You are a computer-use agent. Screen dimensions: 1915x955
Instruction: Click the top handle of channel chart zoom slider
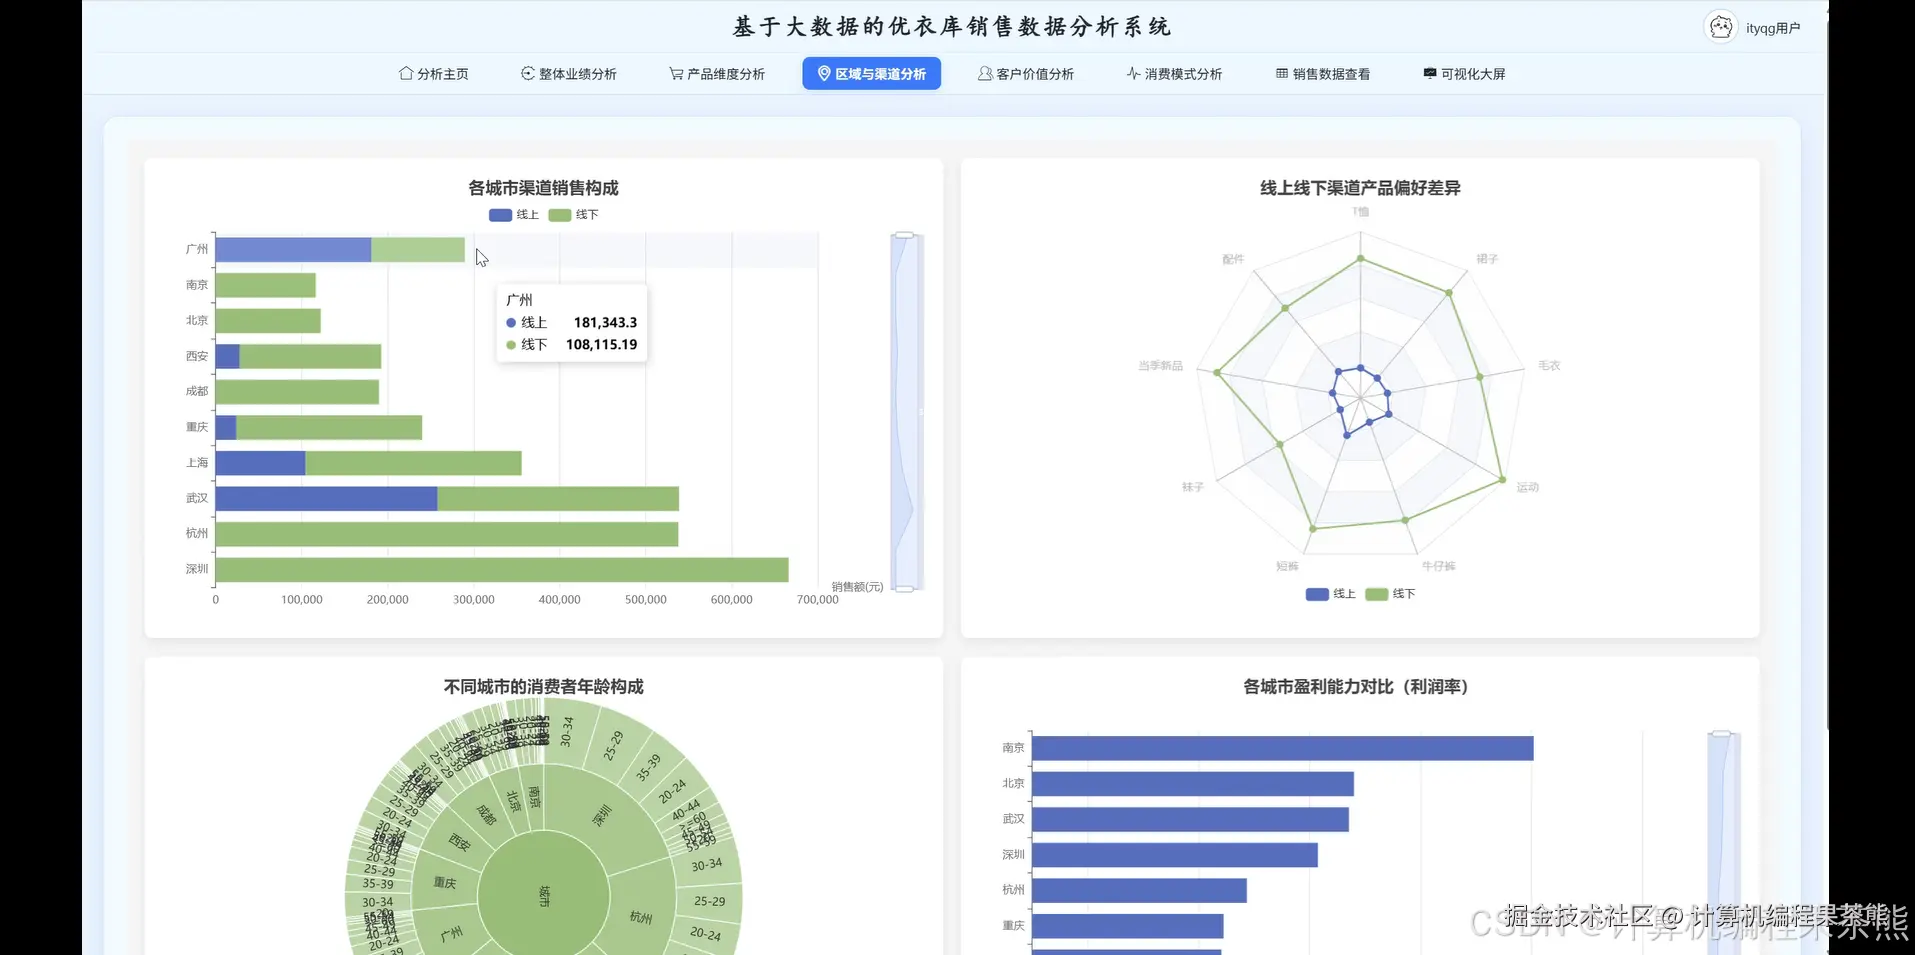tap(904, 235)
